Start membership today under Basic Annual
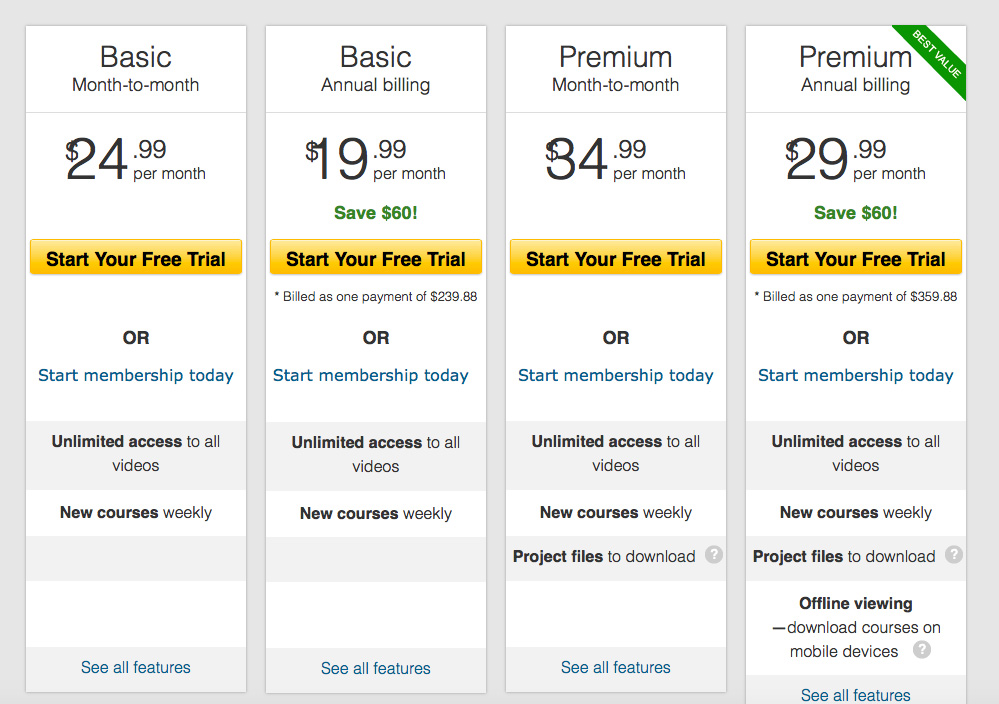This screenshot has width=999, height=704. click(x=371, y=375)
